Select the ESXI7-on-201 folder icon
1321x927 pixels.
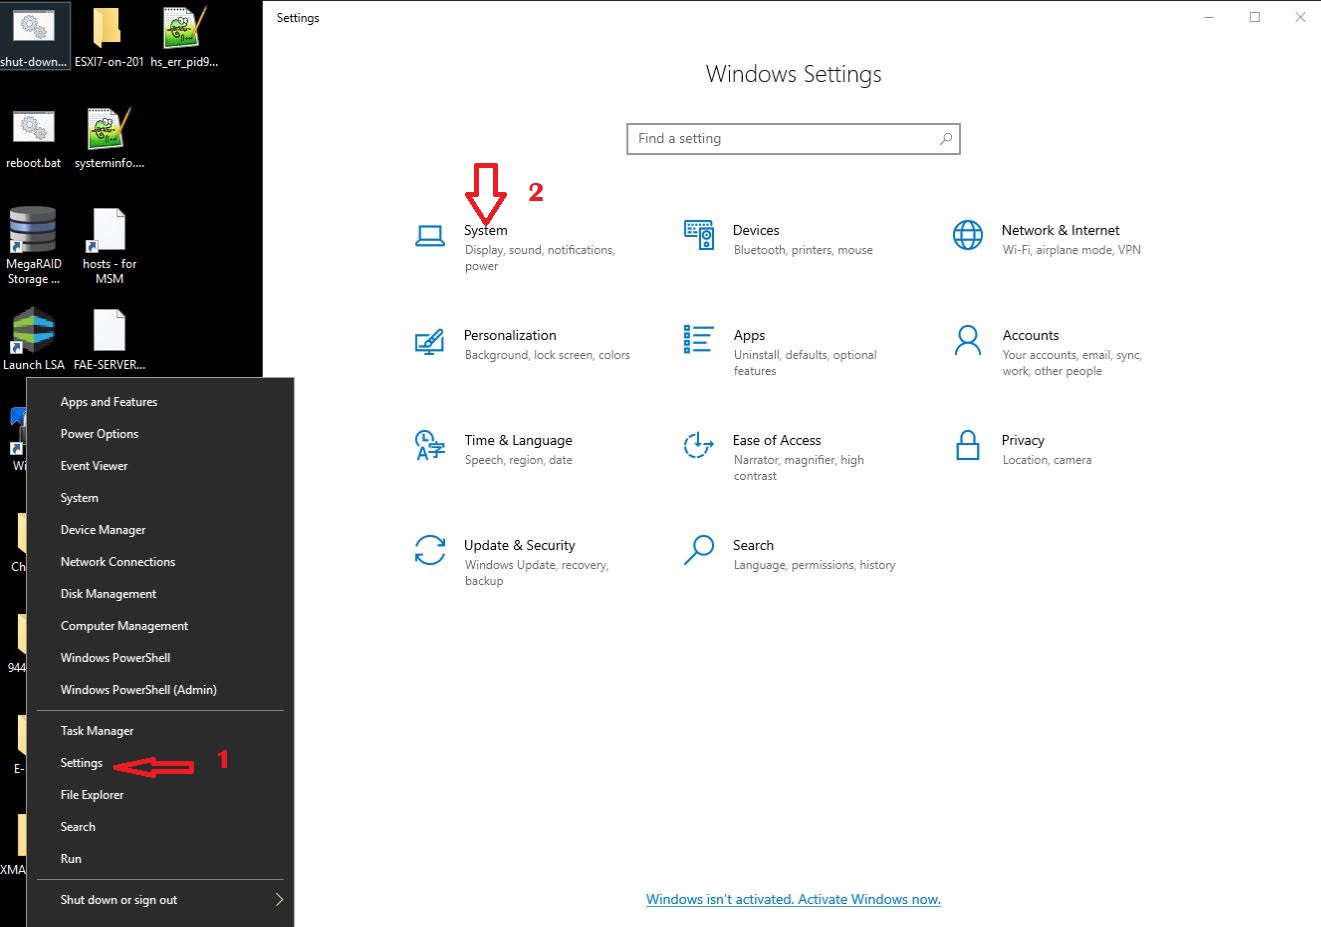point(107,27)
